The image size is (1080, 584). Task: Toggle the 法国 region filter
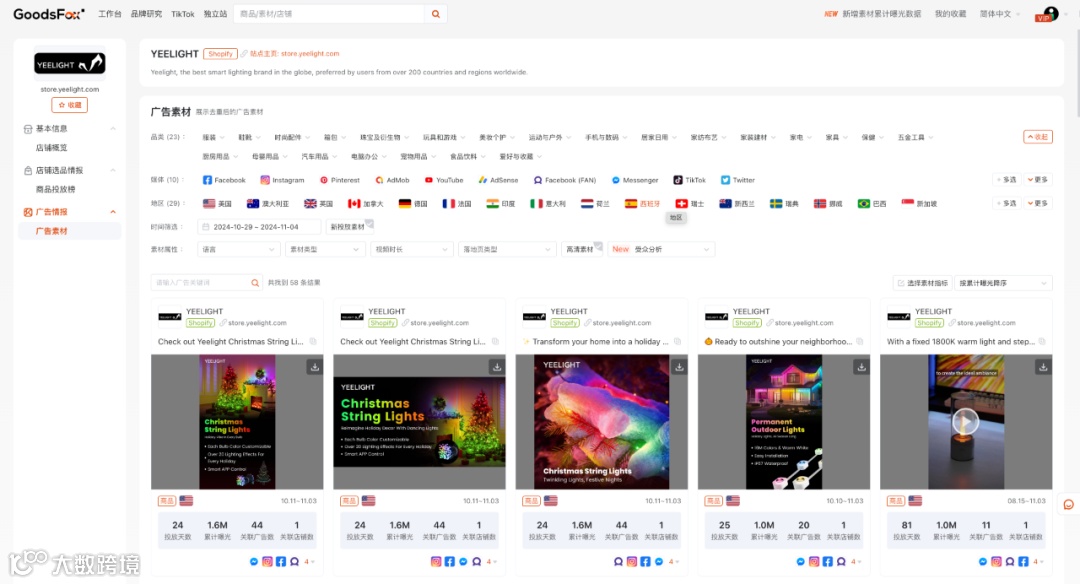point(457,204)
